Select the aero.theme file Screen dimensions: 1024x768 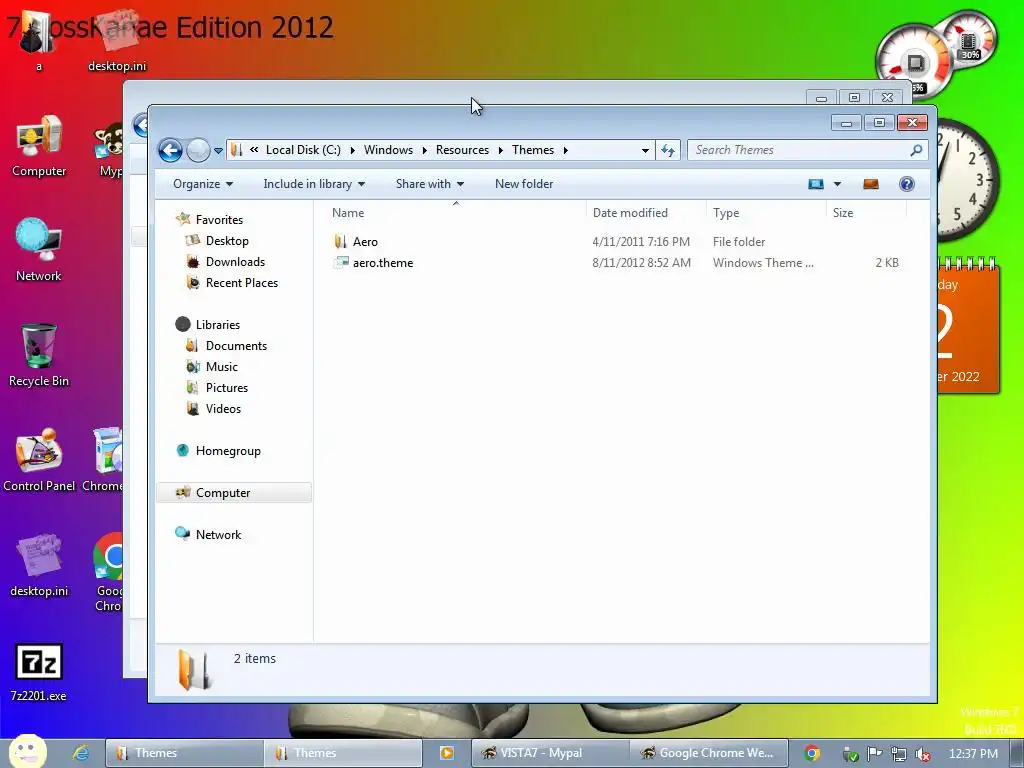tap(383, 263)
